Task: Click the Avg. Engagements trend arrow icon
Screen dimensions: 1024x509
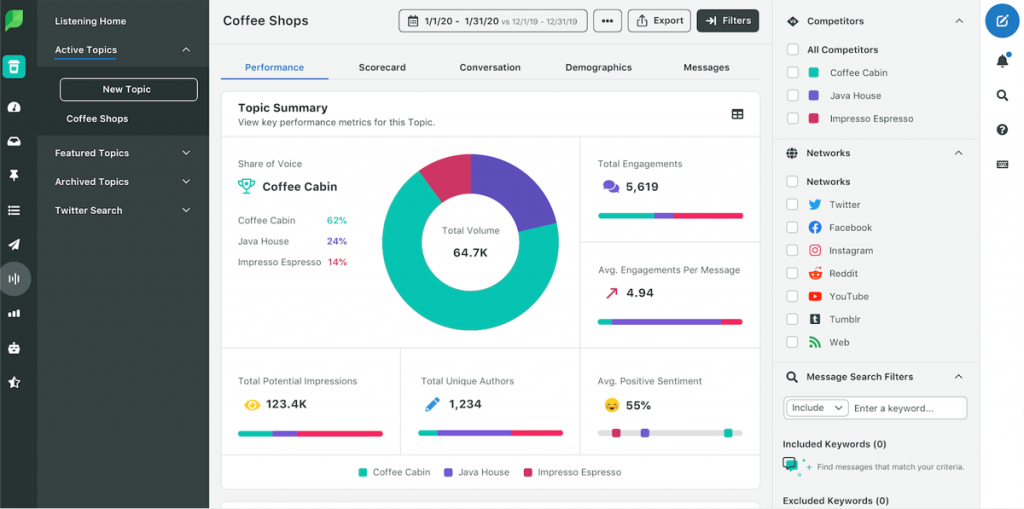Action: [611, 293]
